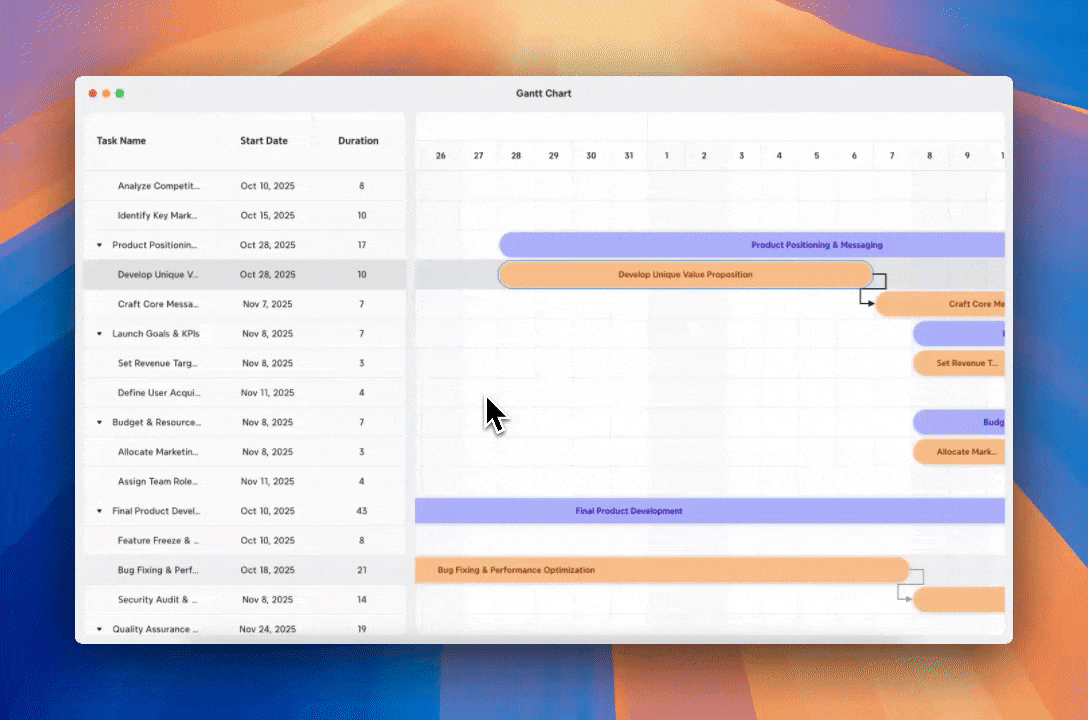1088x720 pixels.
Task: Collapse the Quality Assurance group
Action: 99,629
